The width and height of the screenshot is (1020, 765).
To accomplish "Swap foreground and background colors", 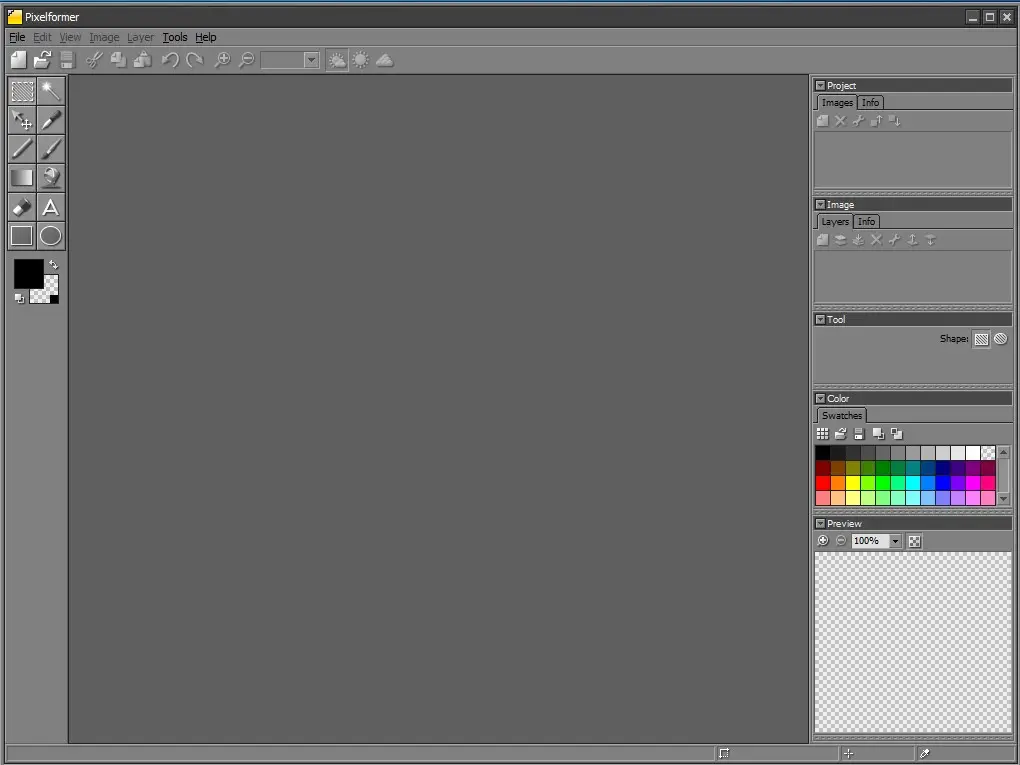I will (54, 265).
